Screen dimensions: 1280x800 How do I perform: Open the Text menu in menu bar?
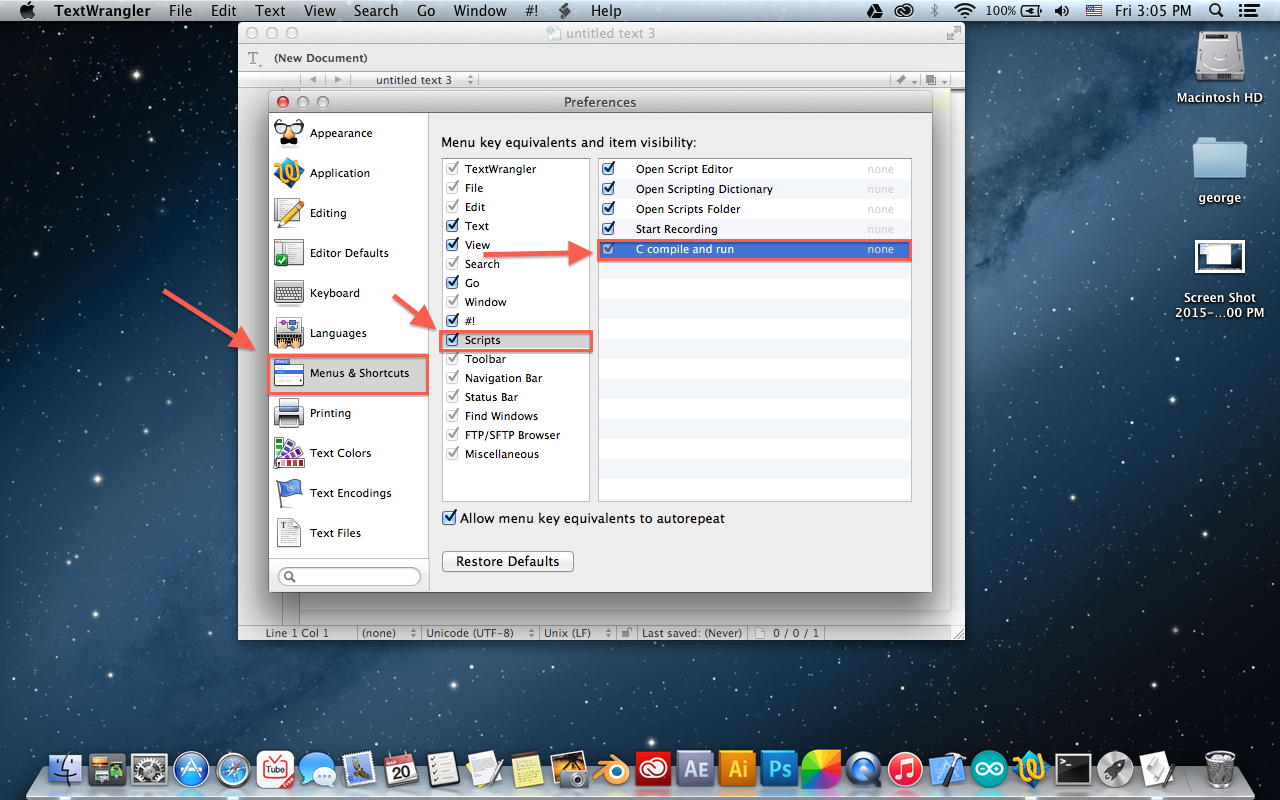click(270, 11)
